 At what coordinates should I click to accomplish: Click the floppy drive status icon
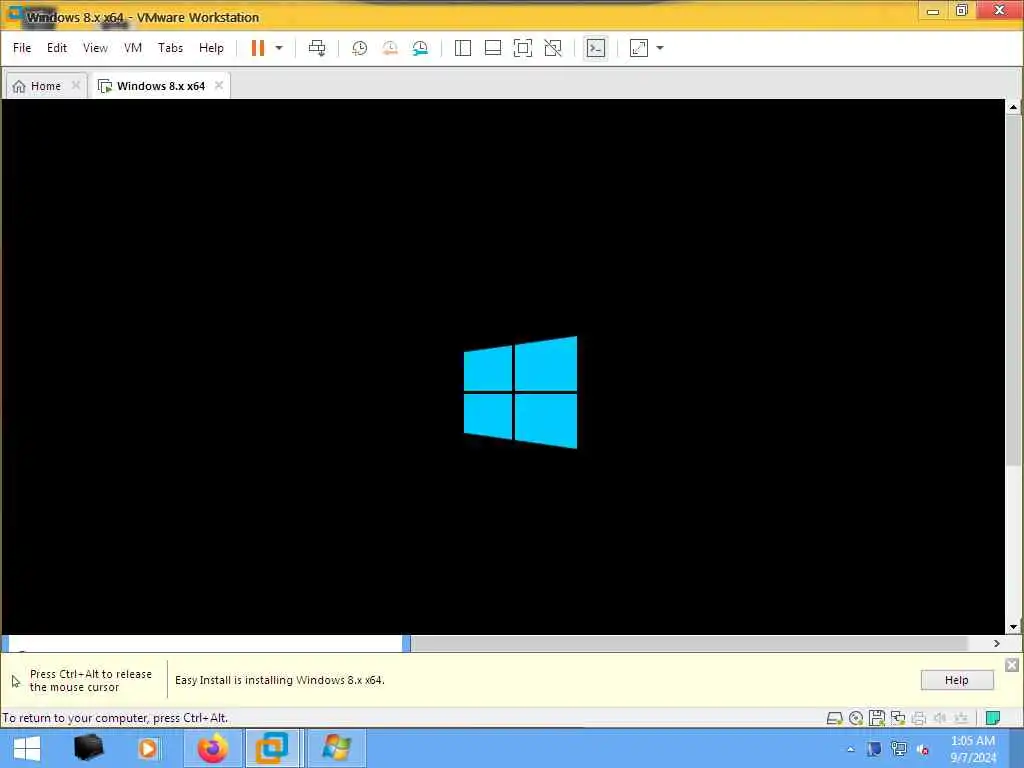coord(876,718)
